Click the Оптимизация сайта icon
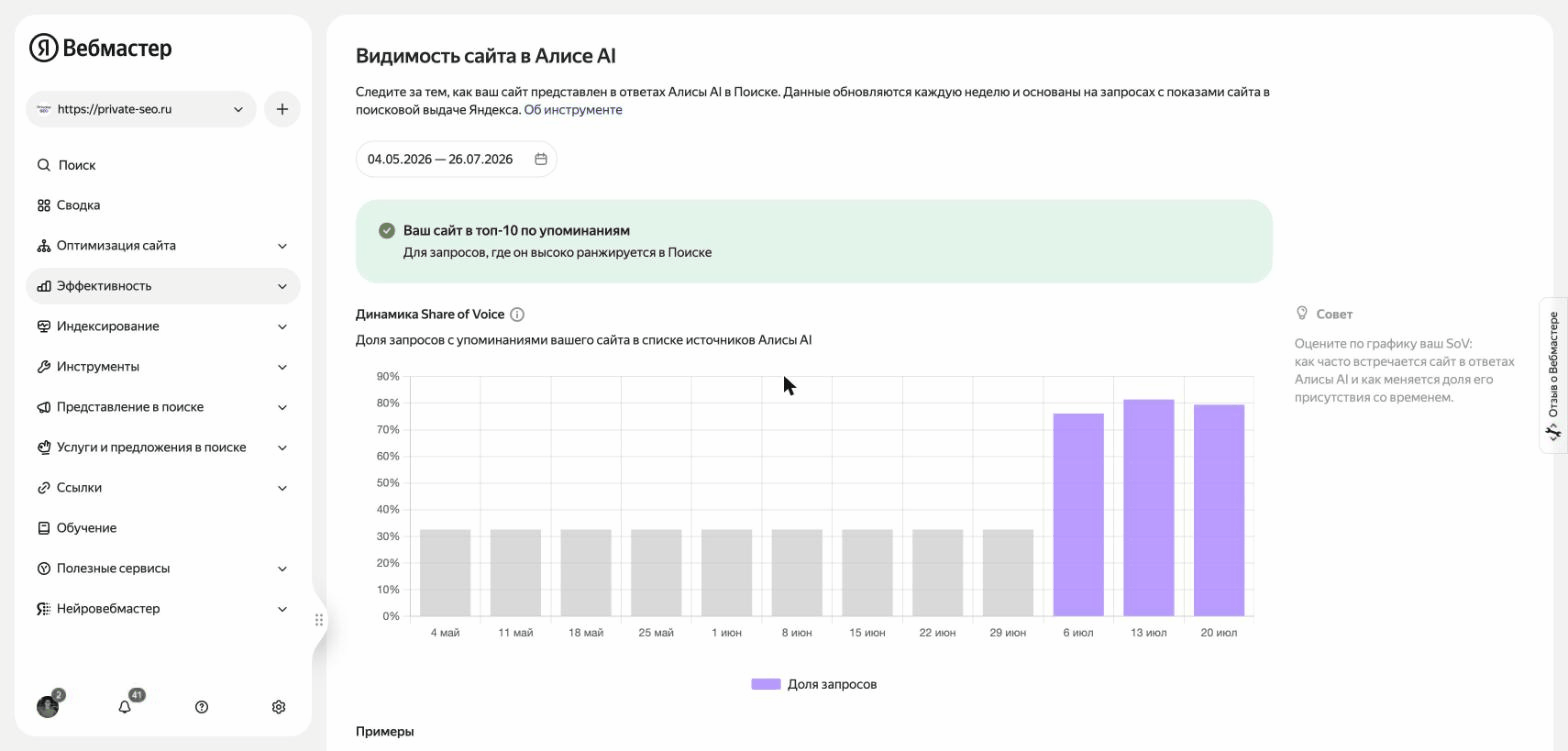This screenshot has width=1568, height=751. [x=44, y=246]
